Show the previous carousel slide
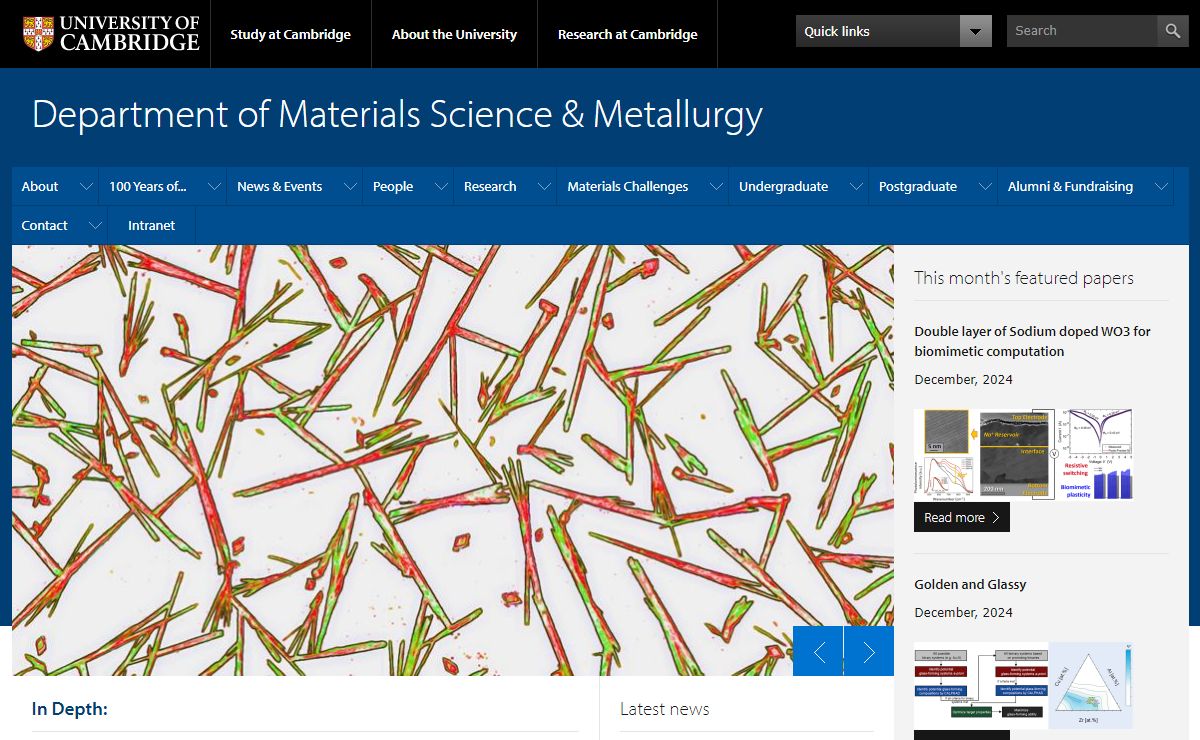This screenshot has height=740, width=1200. point(818,652)
